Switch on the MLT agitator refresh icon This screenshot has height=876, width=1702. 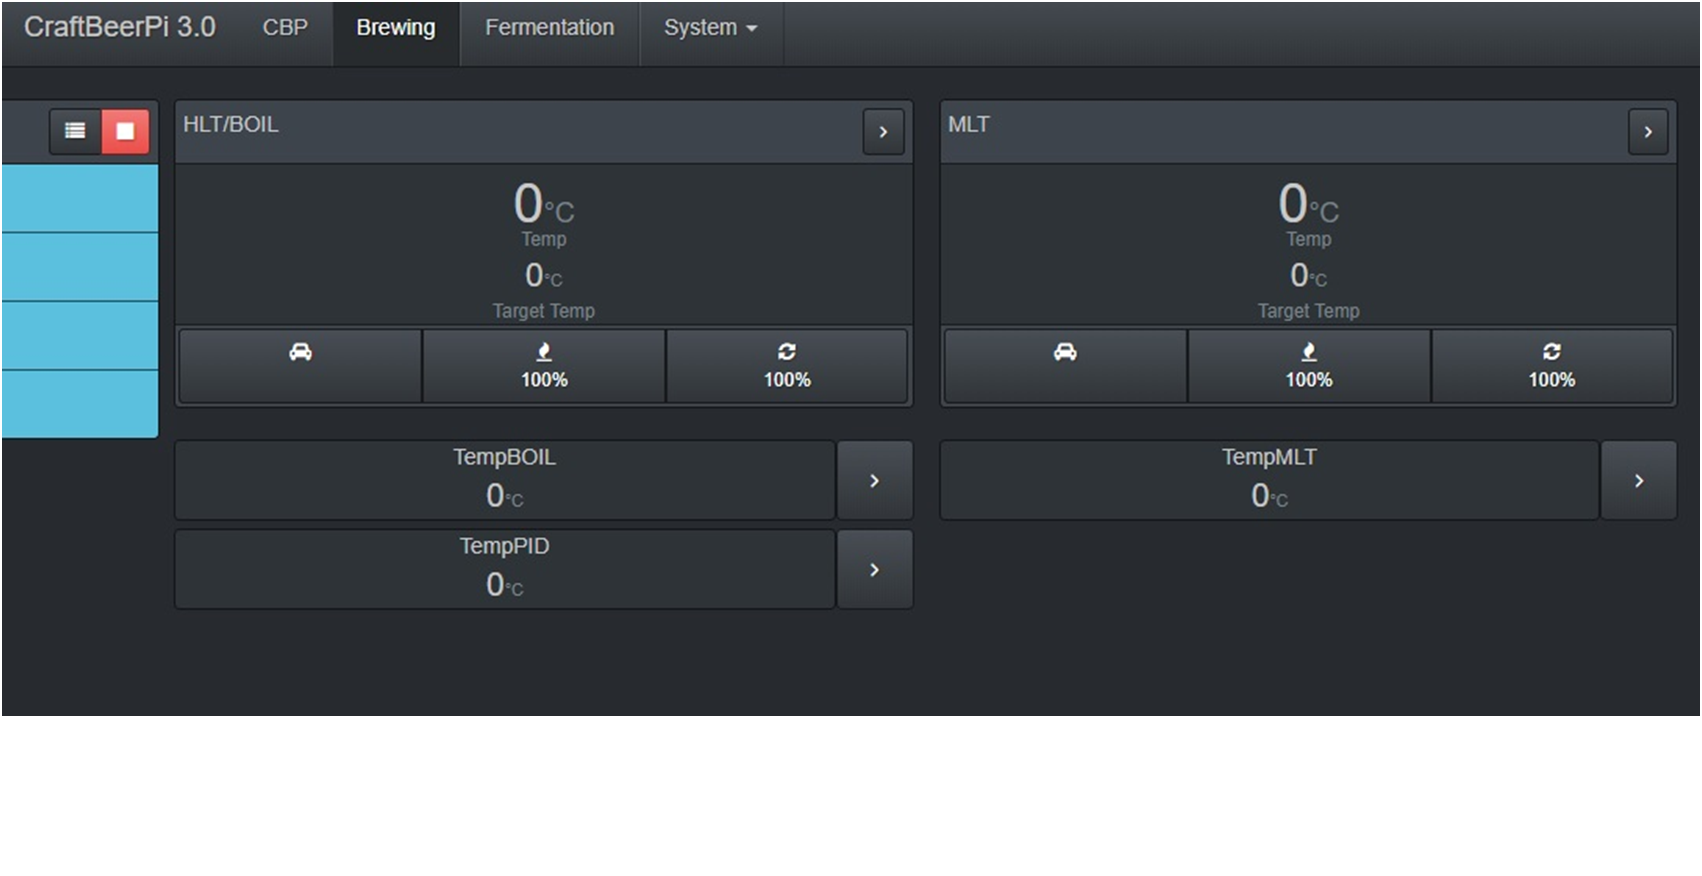(1552, 366)
